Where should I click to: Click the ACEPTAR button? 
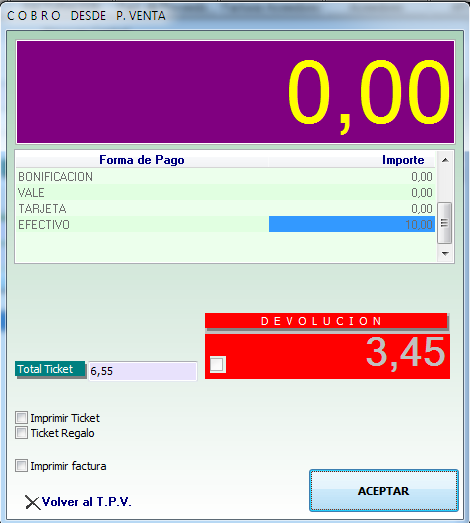coord(384,491)
